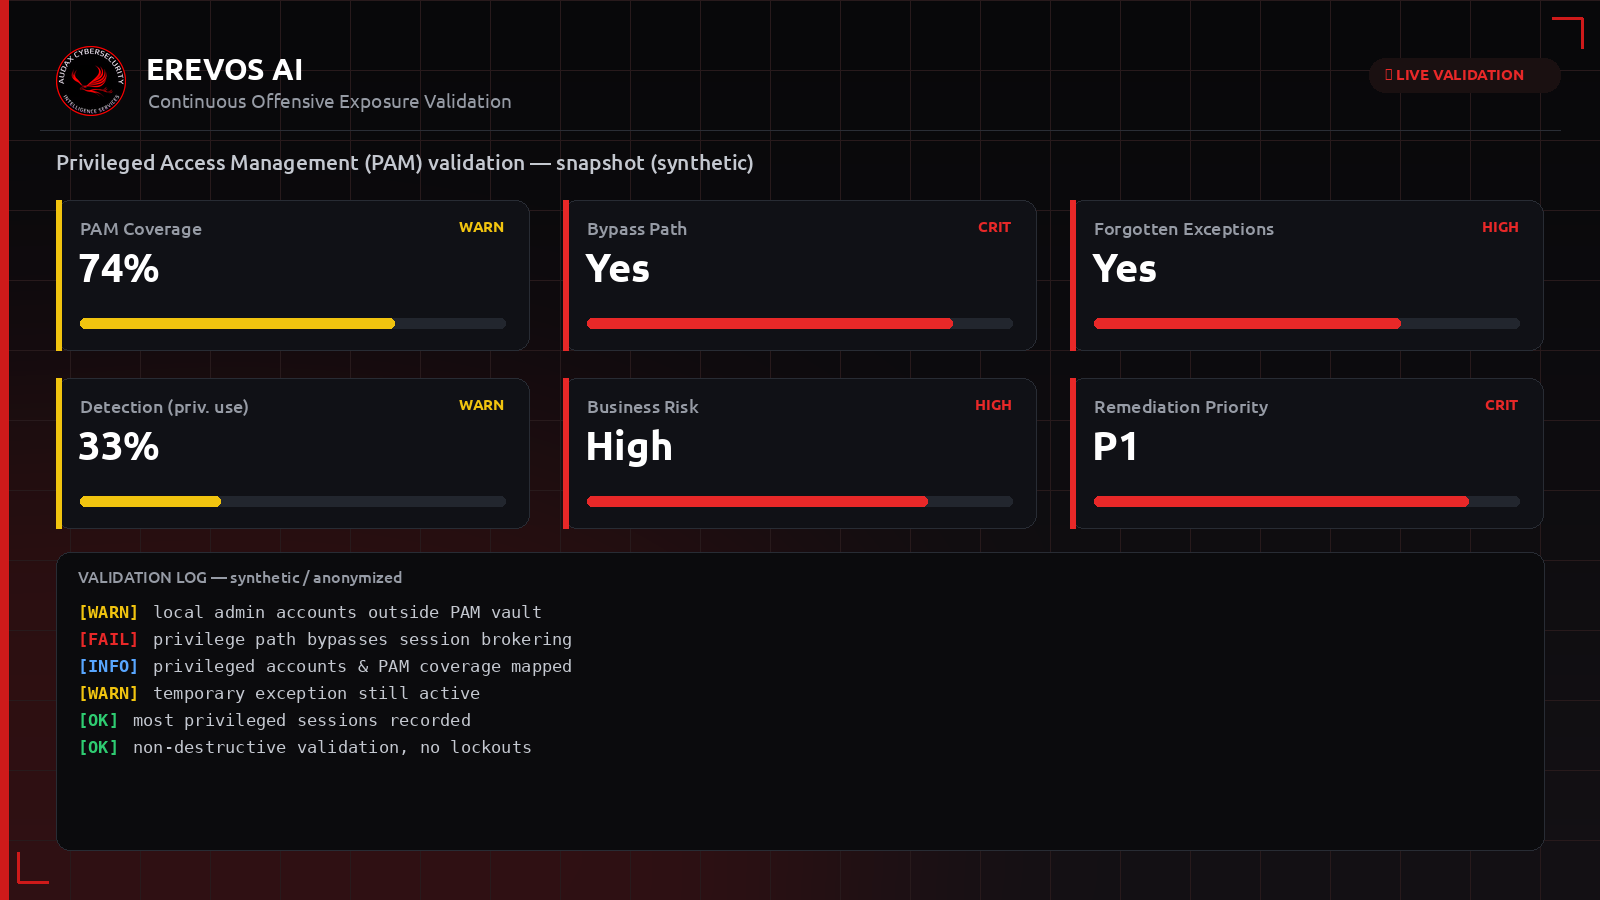The height and width of the screenshot is (900, 1600).
Task: Click the Audax Cybersecurity logo icon
Action: [x=91, y=81]
